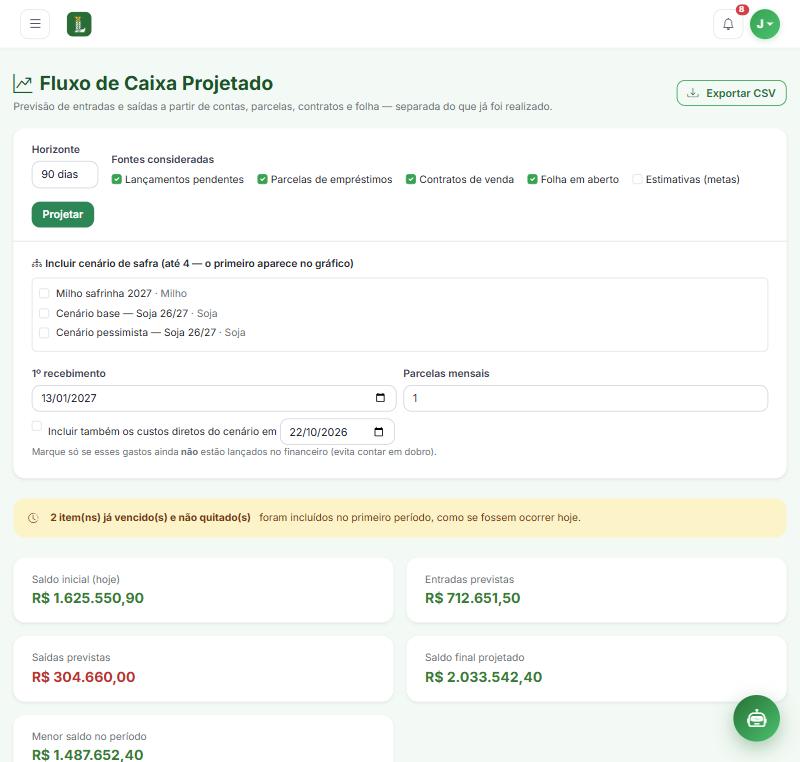Check Milho safrinha 2027 scenario
Viewport: 800px width, 762px height.
pyautogui.click(x=44, y=293)
